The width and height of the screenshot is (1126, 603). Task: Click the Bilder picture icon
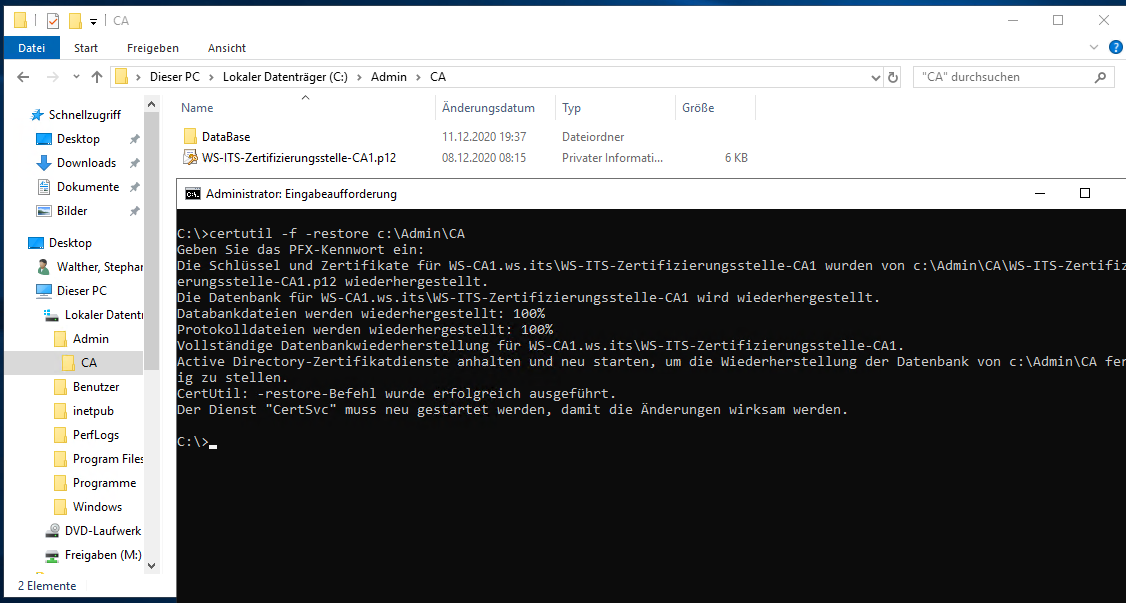coord(44,211)
